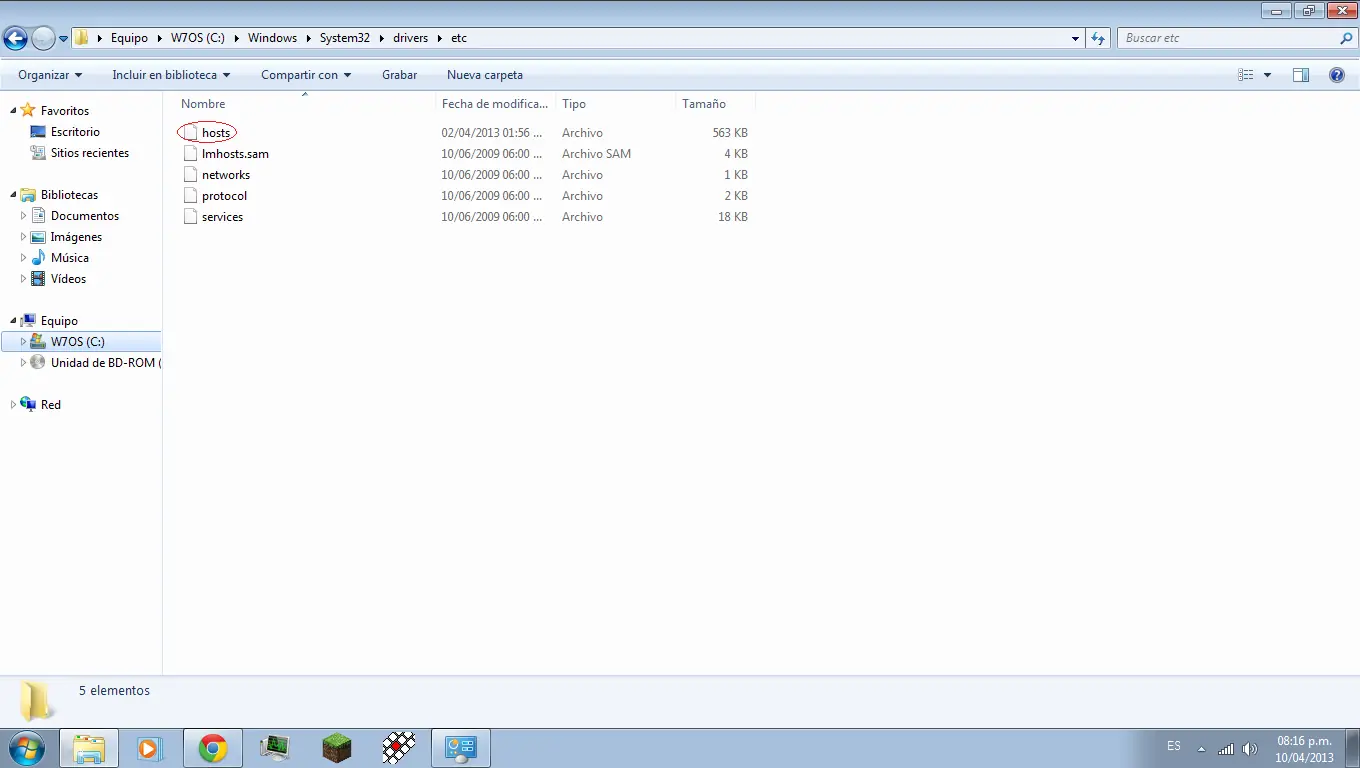1360x768 pixels.
Task: Launch Google Chrome from the taskbar
Action: click(x=212, y=748)
